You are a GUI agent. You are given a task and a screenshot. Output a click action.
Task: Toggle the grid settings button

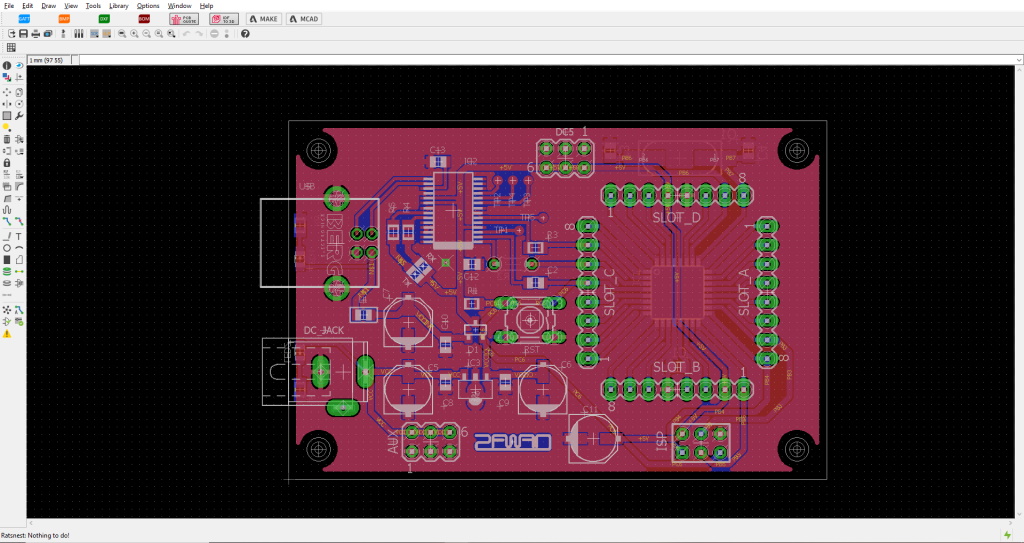[x=11, y=47]
